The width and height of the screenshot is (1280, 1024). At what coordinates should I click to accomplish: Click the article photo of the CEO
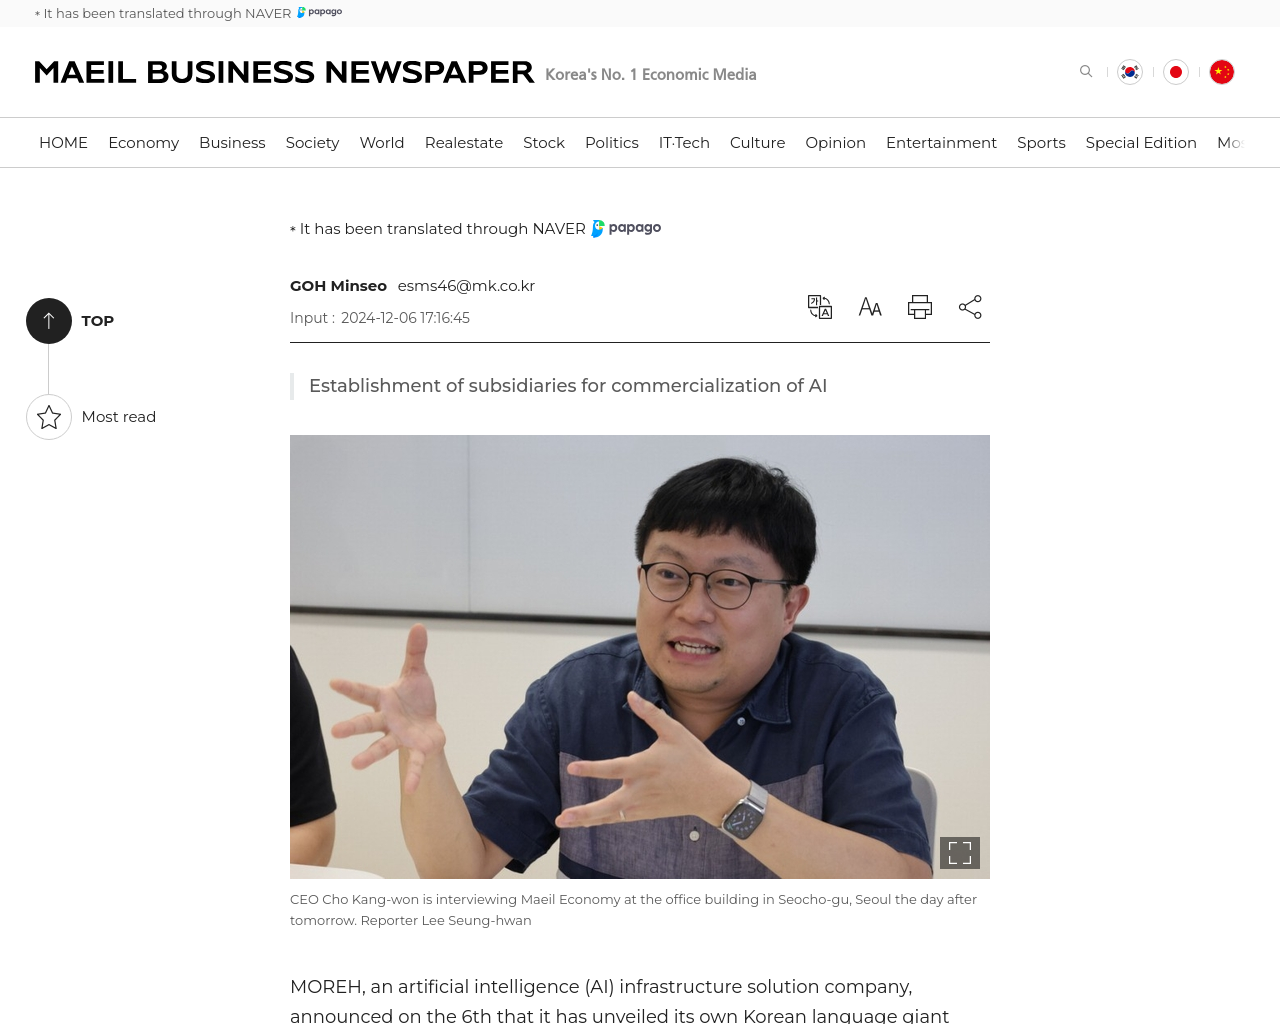point(640,657)
